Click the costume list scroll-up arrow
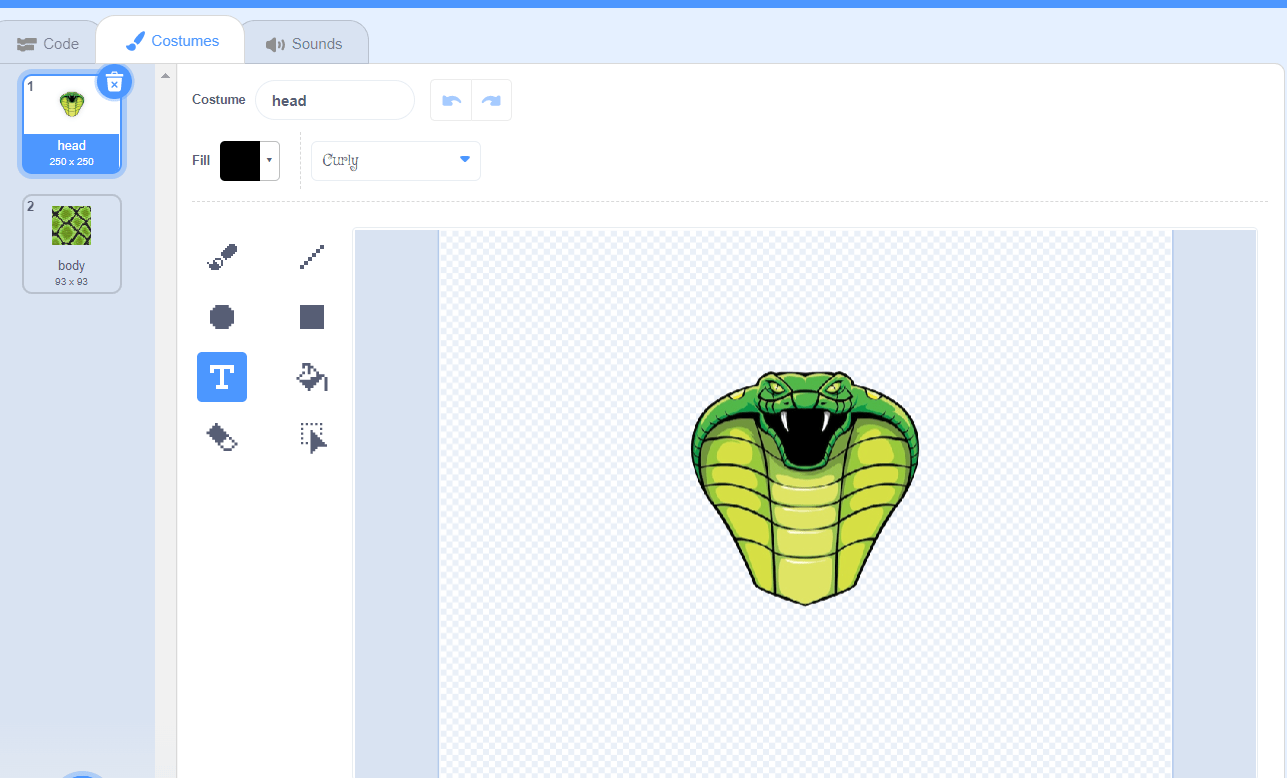This screenshot has width=1287, height=778. click(x=166, y=76)
